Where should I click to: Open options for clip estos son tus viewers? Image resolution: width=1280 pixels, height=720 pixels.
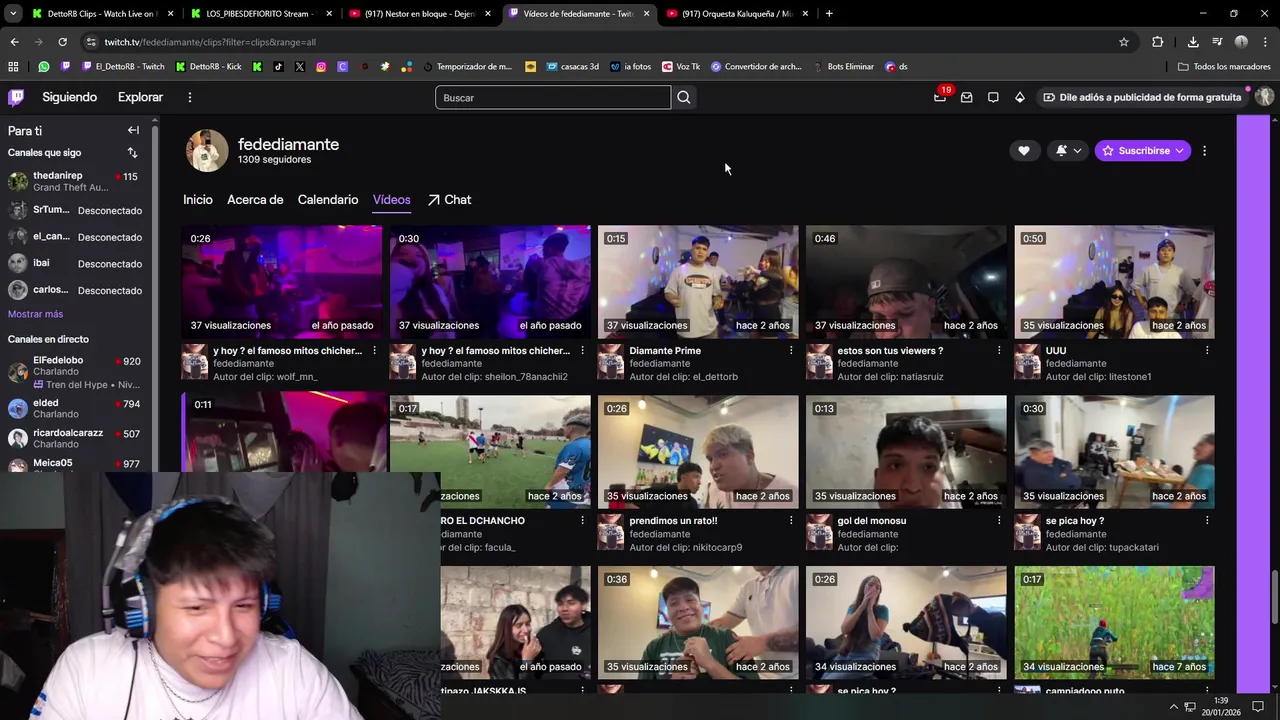click(x=999, y=350)
